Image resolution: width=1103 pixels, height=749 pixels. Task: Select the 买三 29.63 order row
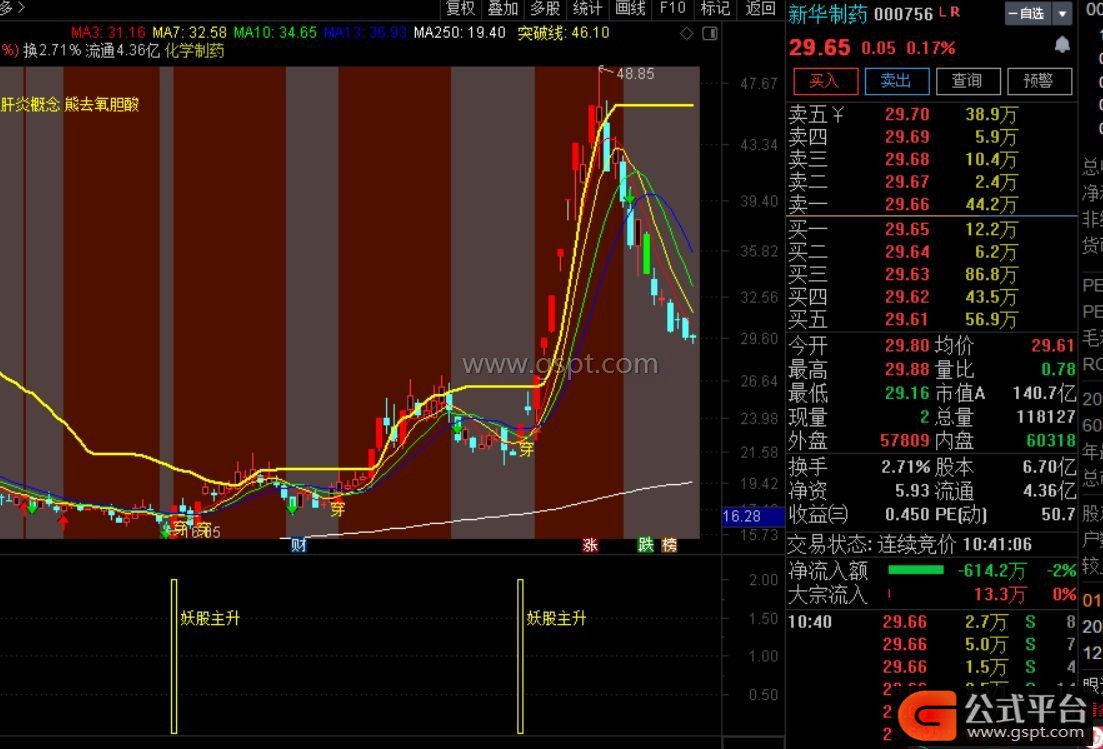click(931, 274)
